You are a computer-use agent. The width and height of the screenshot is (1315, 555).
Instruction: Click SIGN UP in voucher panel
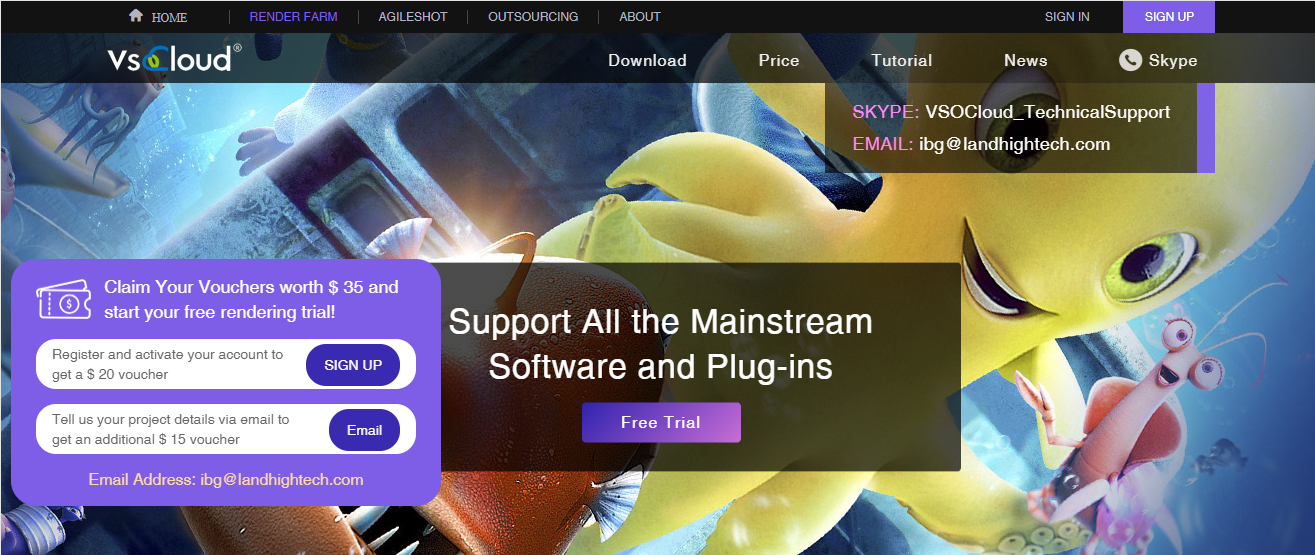(x=353, y=365)
